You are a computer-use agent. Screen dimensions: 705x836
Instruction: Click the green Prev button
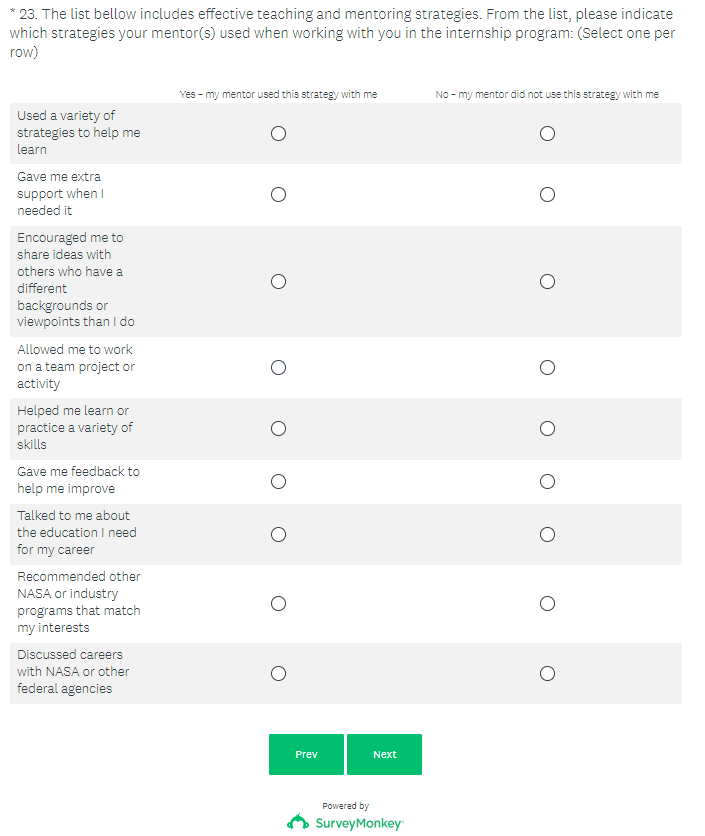coord(306,754)
